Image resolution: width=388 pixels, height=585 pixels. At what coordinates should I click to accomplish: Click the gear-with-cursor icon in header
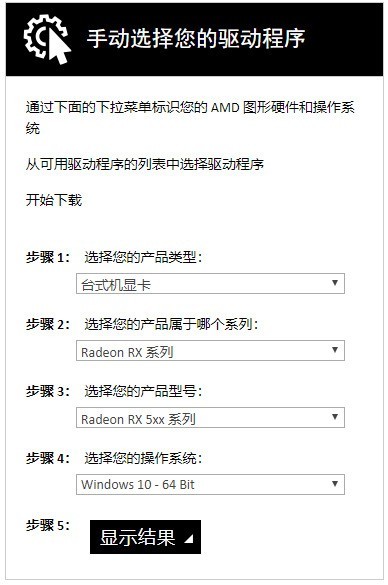click(x=47, y=39)
